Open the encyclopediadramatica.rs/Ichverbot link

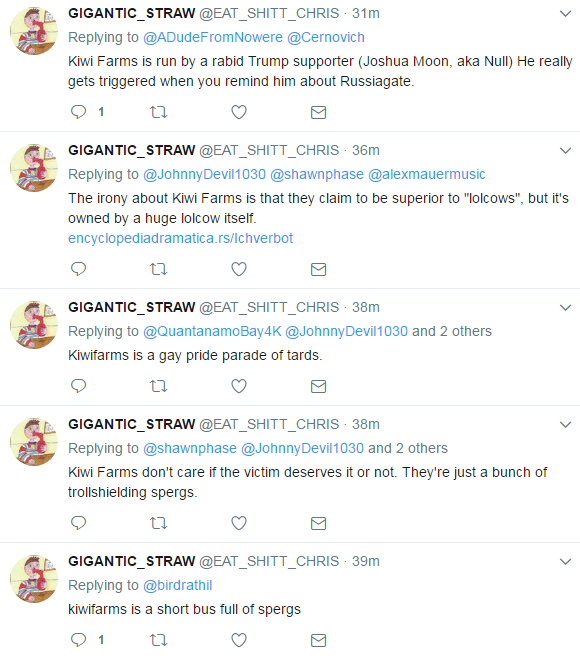point(180,238)
